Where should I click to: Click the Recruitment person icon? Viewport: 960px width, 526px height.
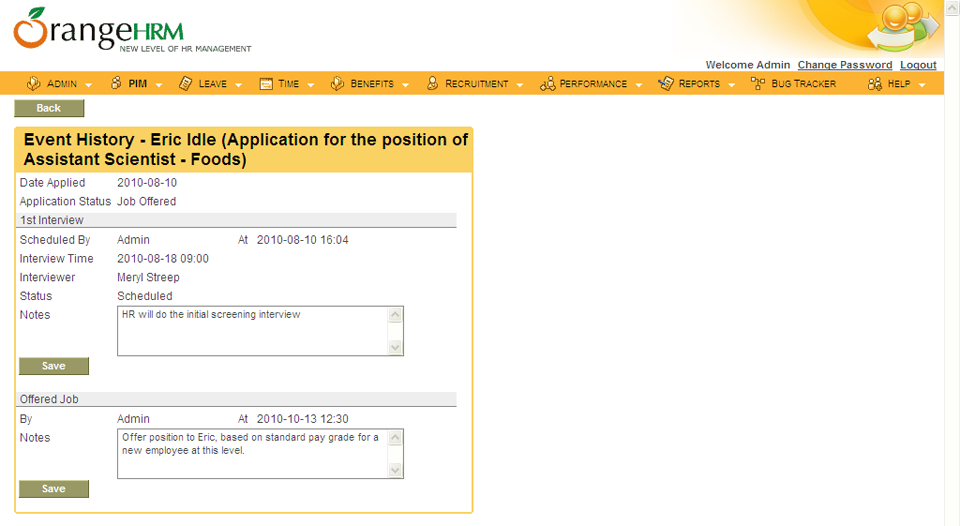[x=432, y=83]
